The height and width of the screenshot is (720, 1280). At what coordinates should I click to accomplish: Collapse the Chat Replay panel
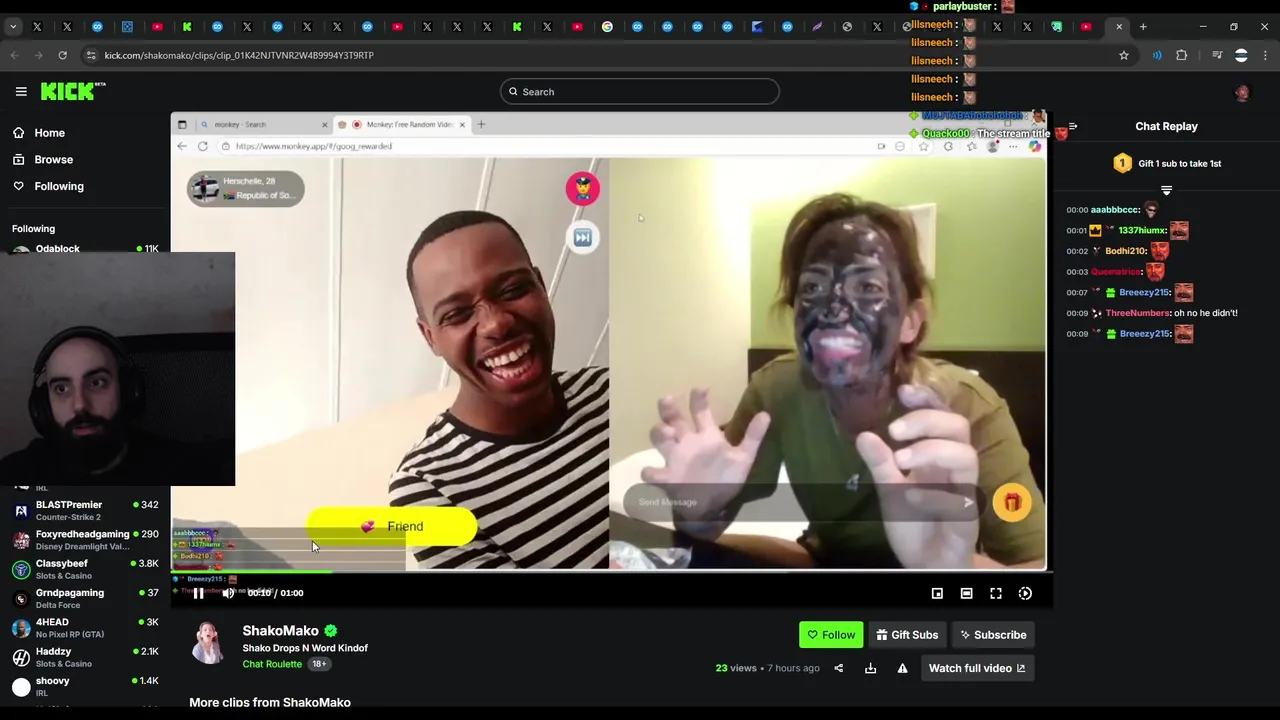point(1072,127)
